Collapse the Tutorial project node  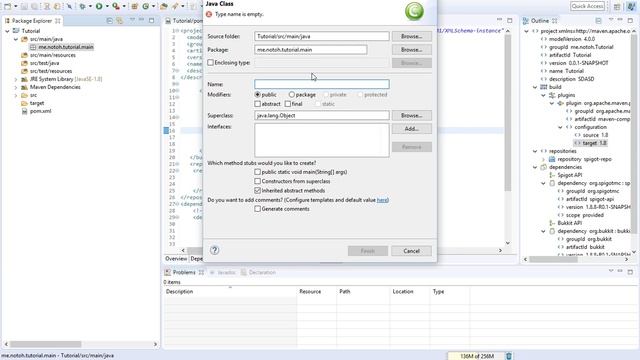tap(7, 31)
